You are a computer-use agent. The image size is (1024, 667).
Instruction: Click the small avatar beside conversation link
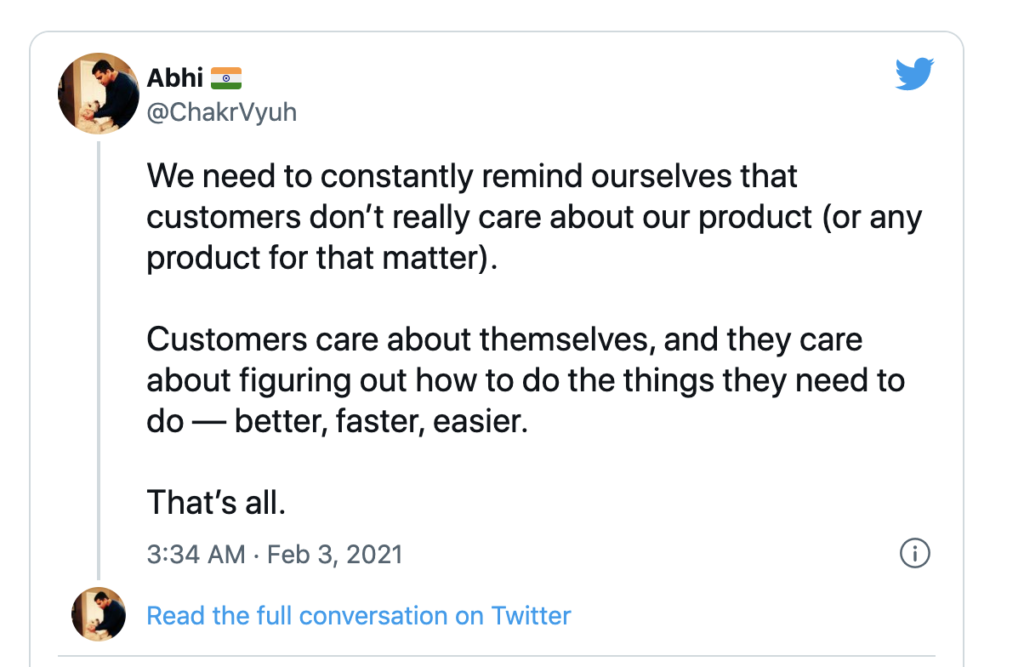coord(99,614)
